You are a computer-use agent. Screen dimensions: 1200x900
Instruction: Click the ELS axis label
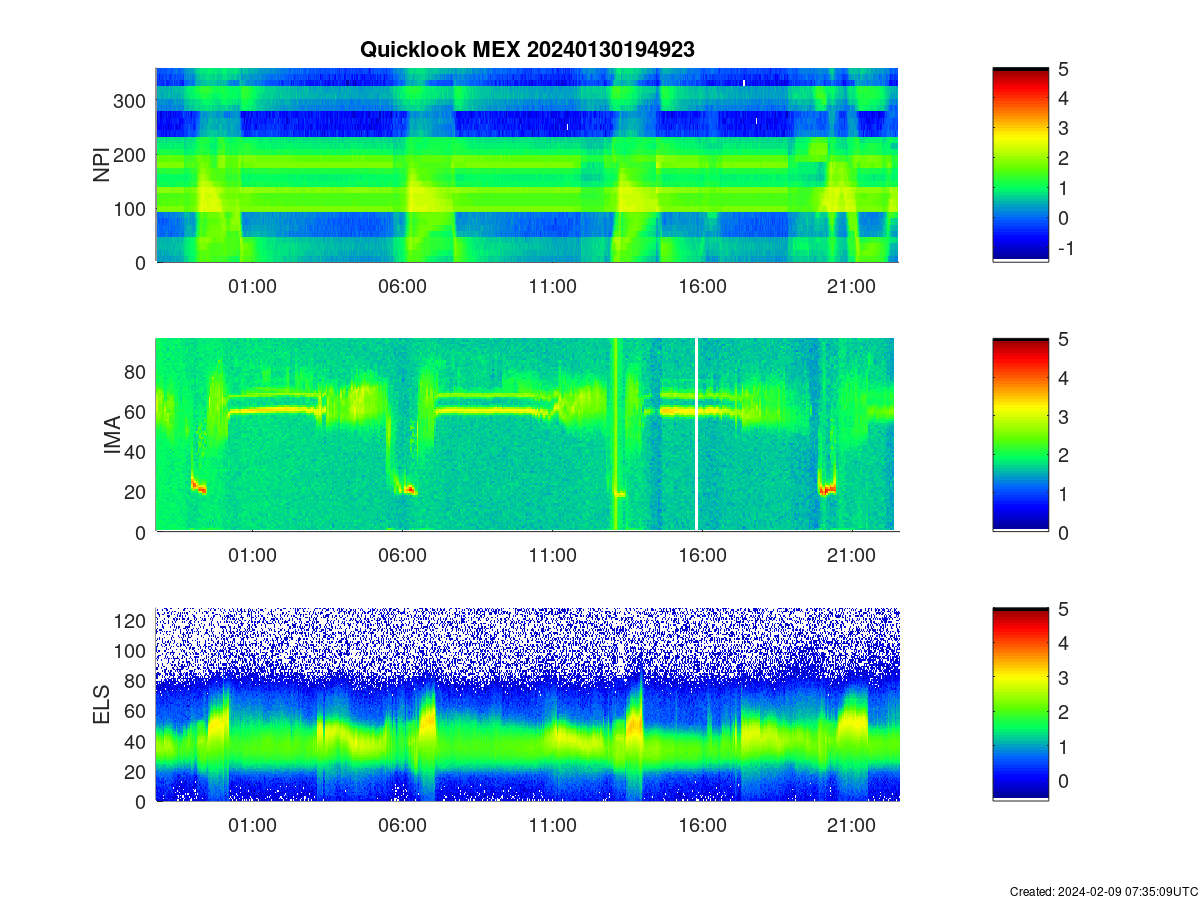click(x=102, y=705)
